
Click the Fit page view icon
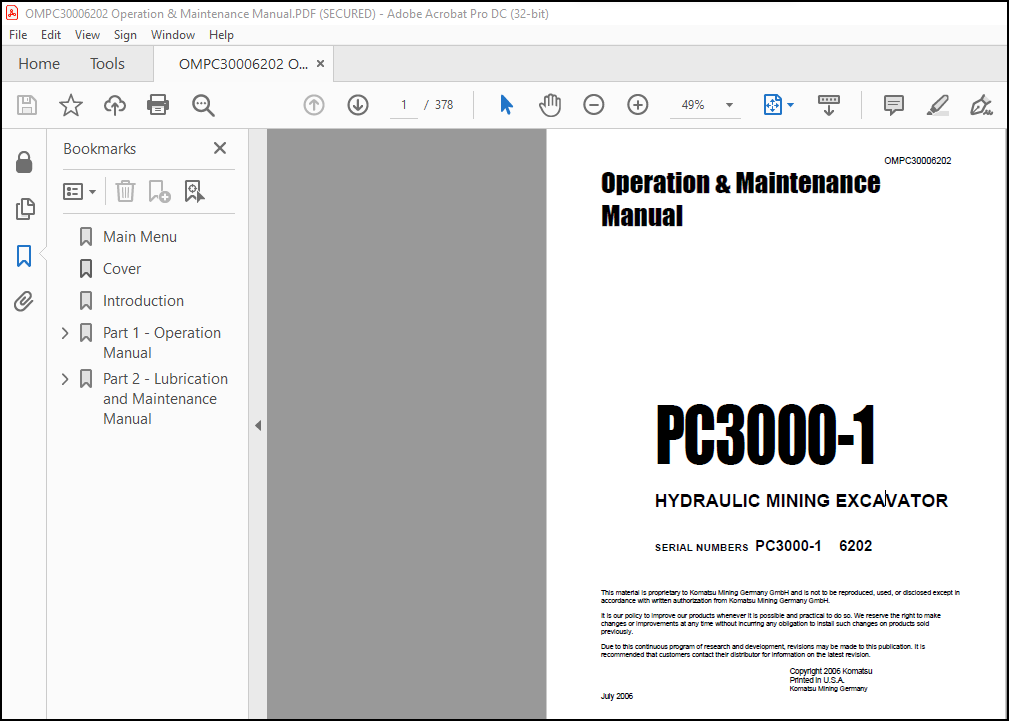tap(772, 105)
